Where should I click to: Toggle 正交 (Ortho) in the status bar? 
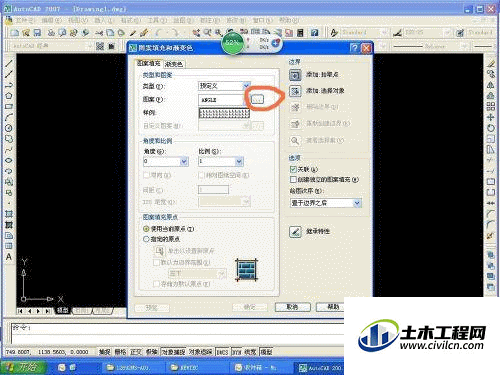pos(136,352)
